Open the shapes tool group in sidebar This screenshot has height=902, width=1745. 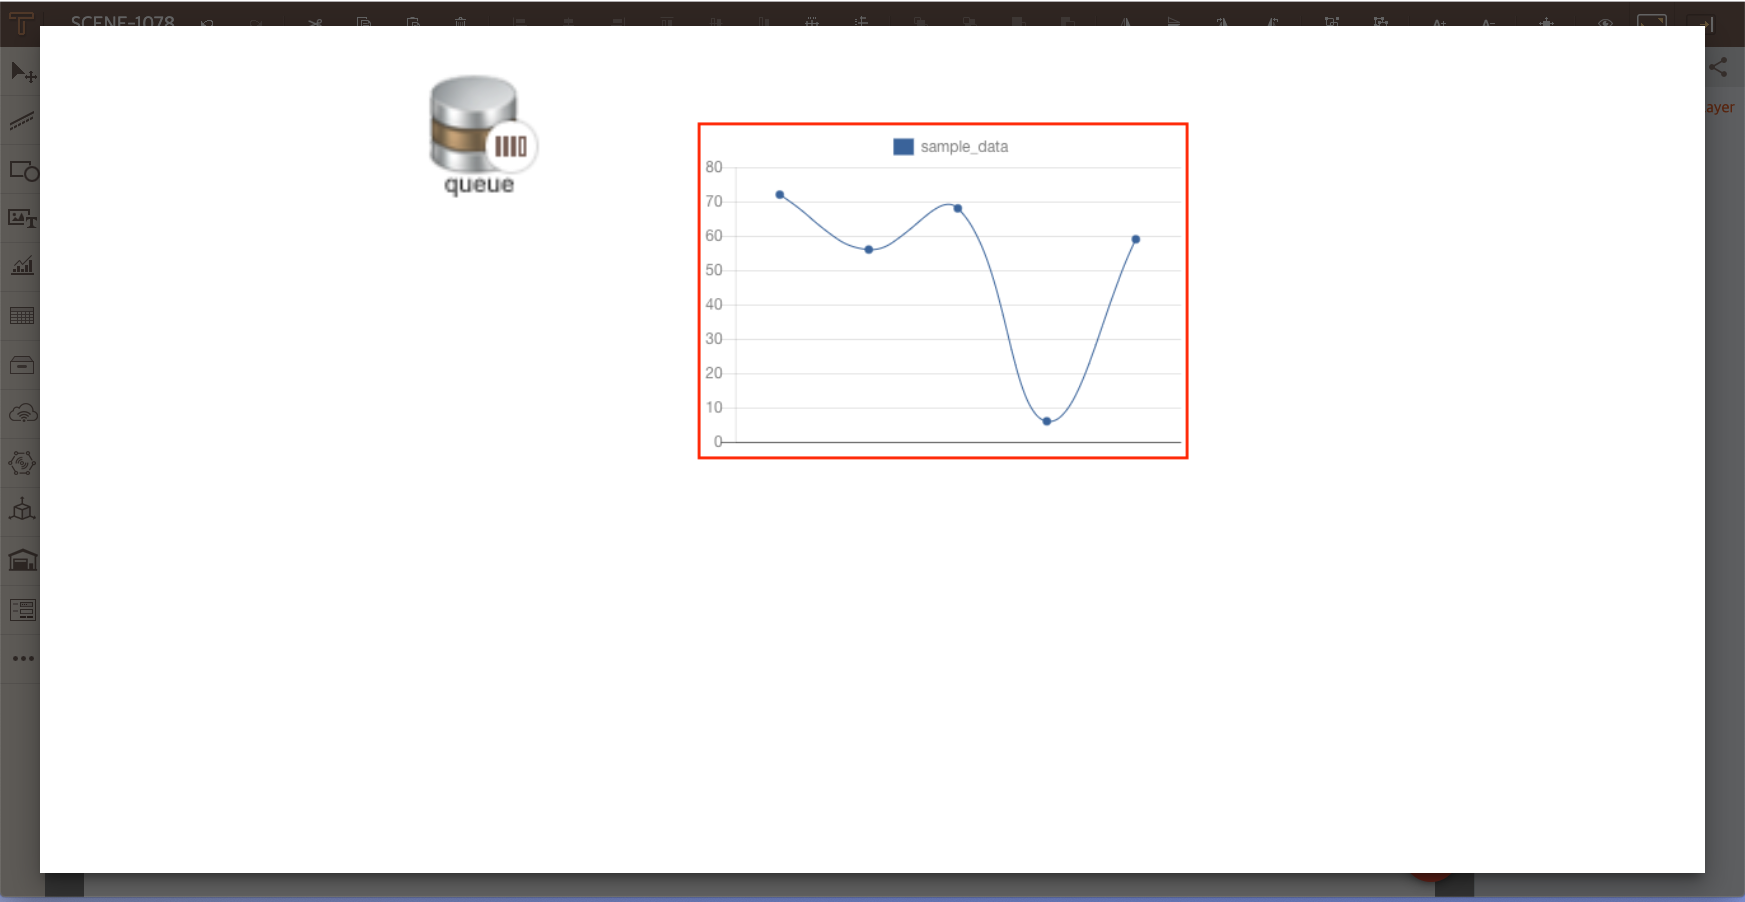coord(23,171)
